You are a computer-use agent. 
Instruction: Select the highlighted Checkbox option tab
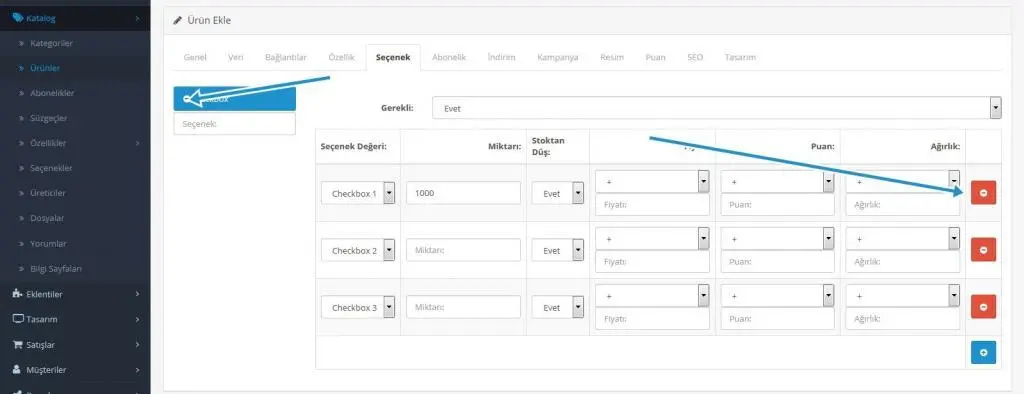(234, 99)
